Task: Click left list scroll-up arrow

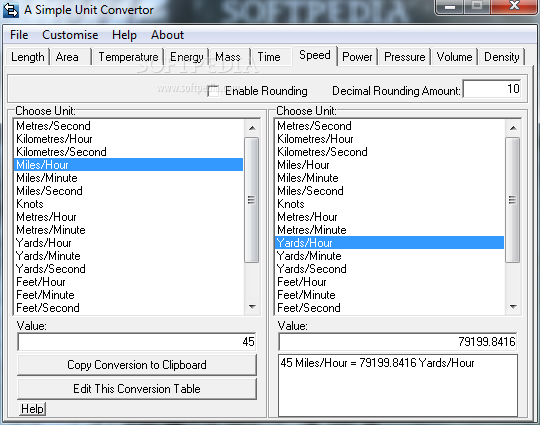Action: [x=252, y=128]
